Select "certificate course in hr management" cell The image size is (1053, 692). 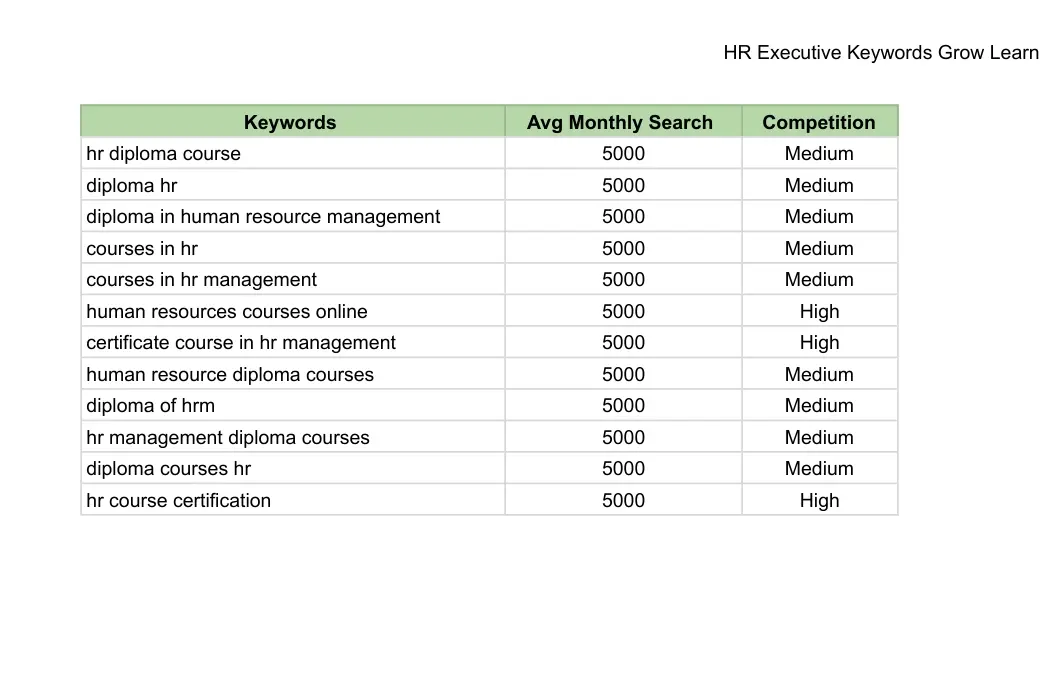(241, 343)
